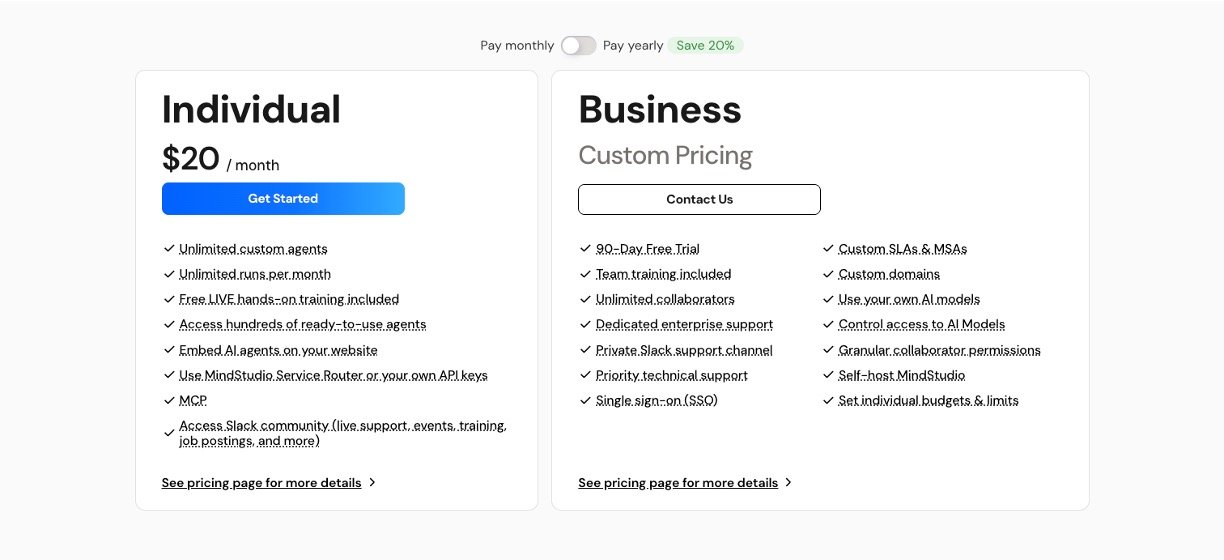Click checkmark icon beside Custom SLAs & MSAs
This screenshot has width=1224, height=560.
[828, 248]
